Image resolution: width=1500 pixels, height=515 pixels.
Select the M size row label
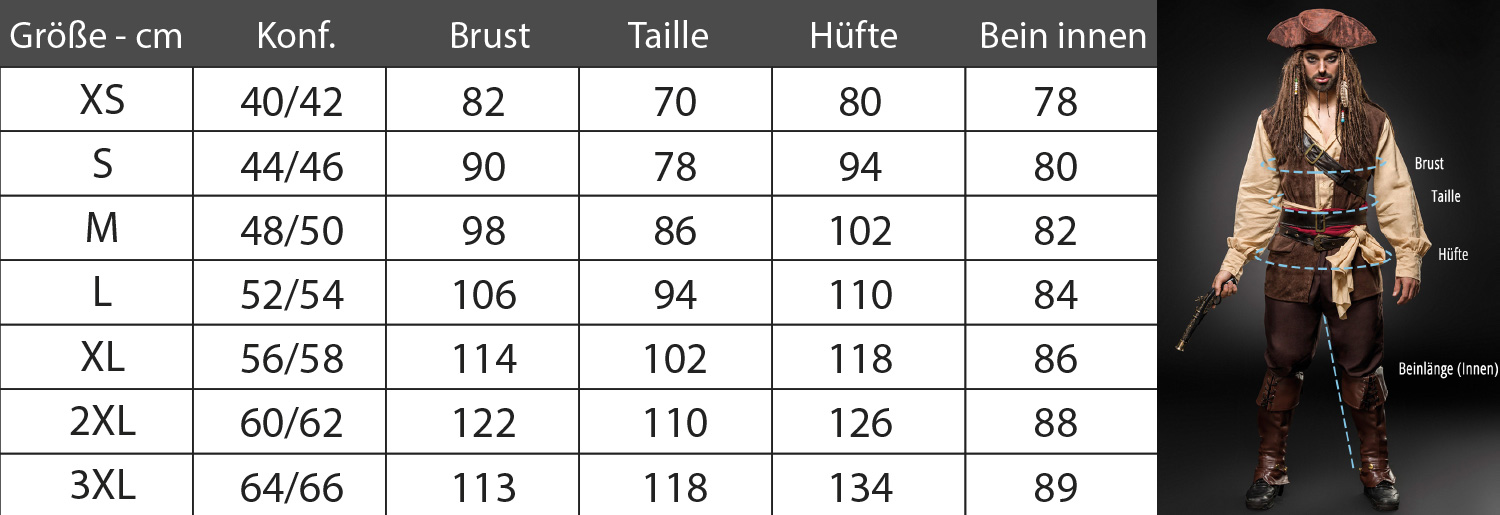click(x=101, y=228)
